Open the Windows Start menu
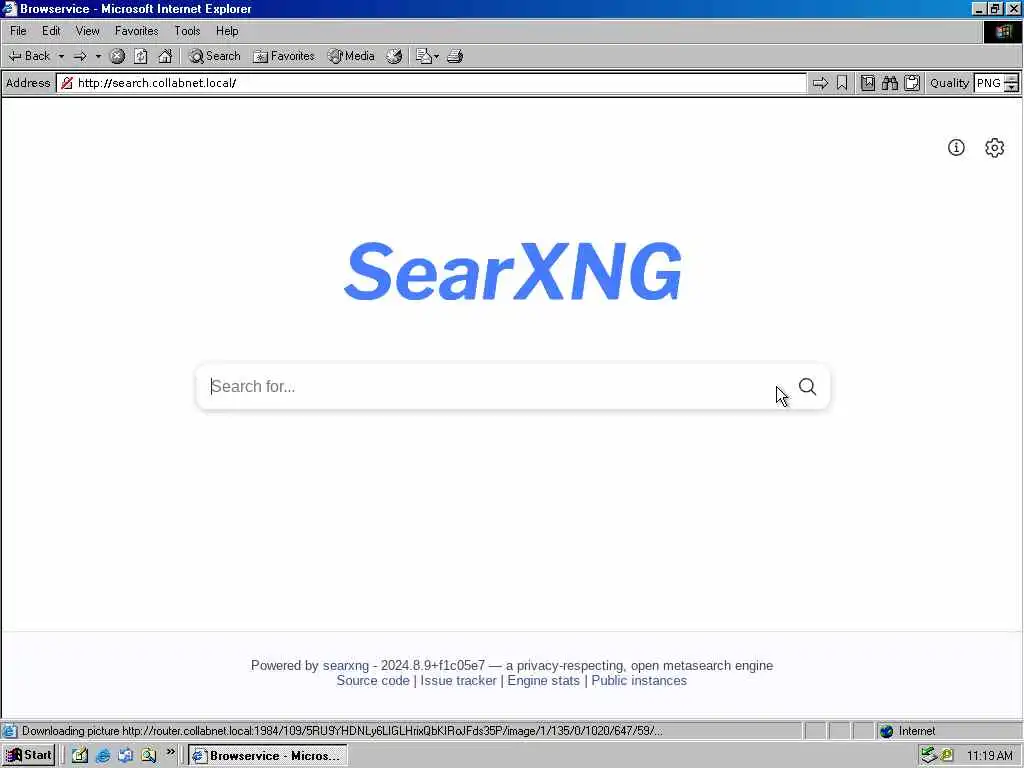The height and width of the screenshot is (768, 1024). tap(29, 755)
